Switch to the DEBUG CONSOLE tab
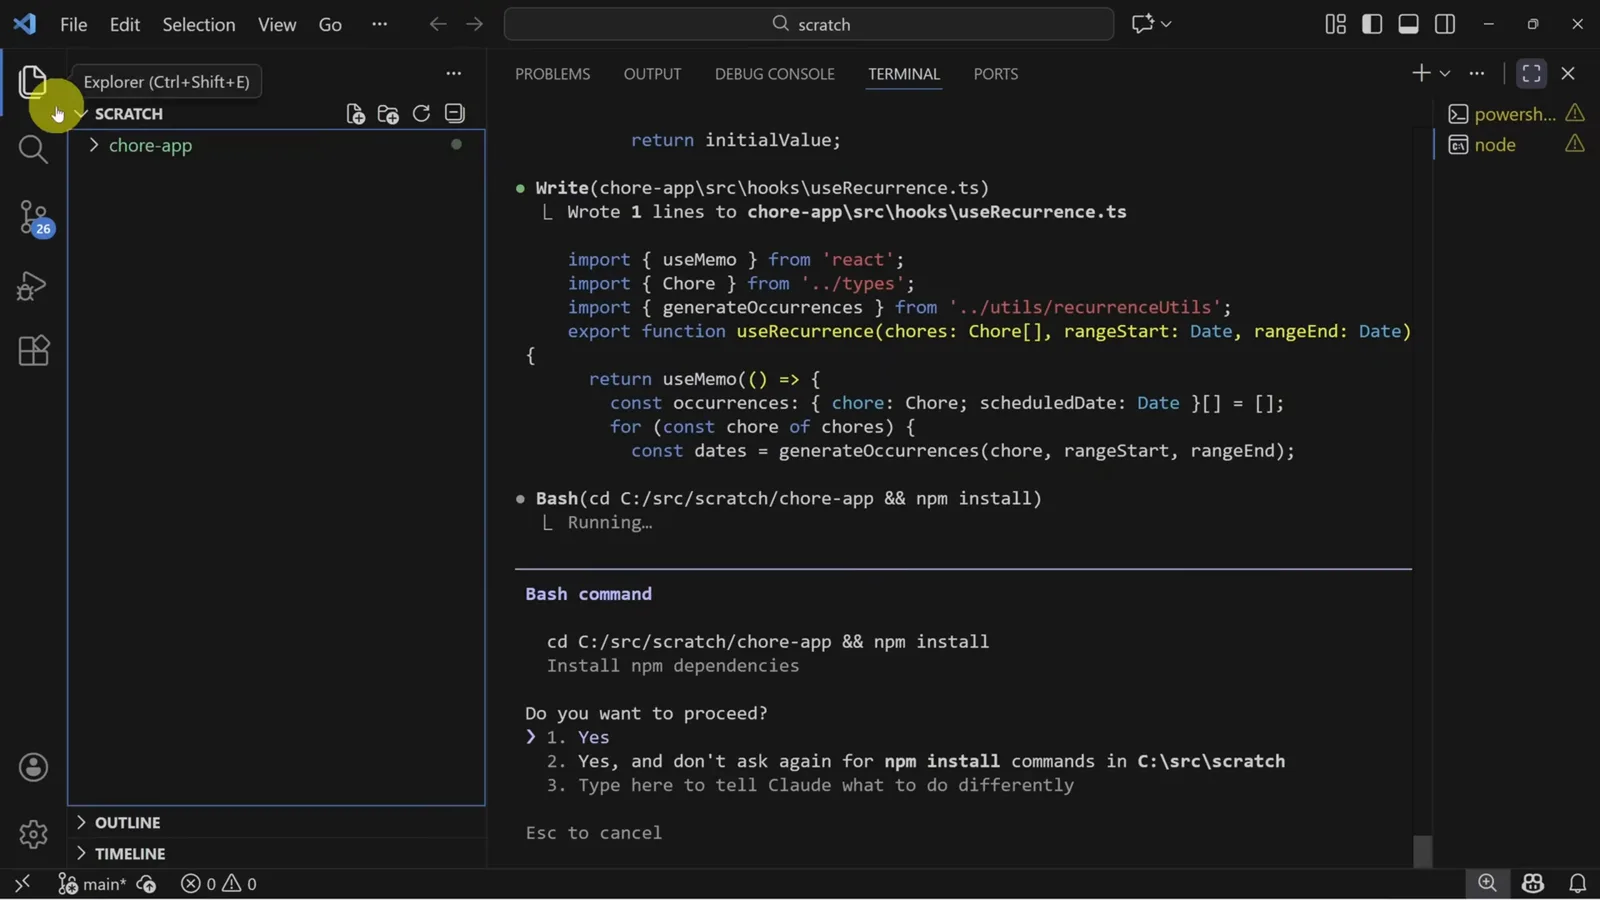The height and width of the screenshot is (900, 1600). (x=774, y=74)
